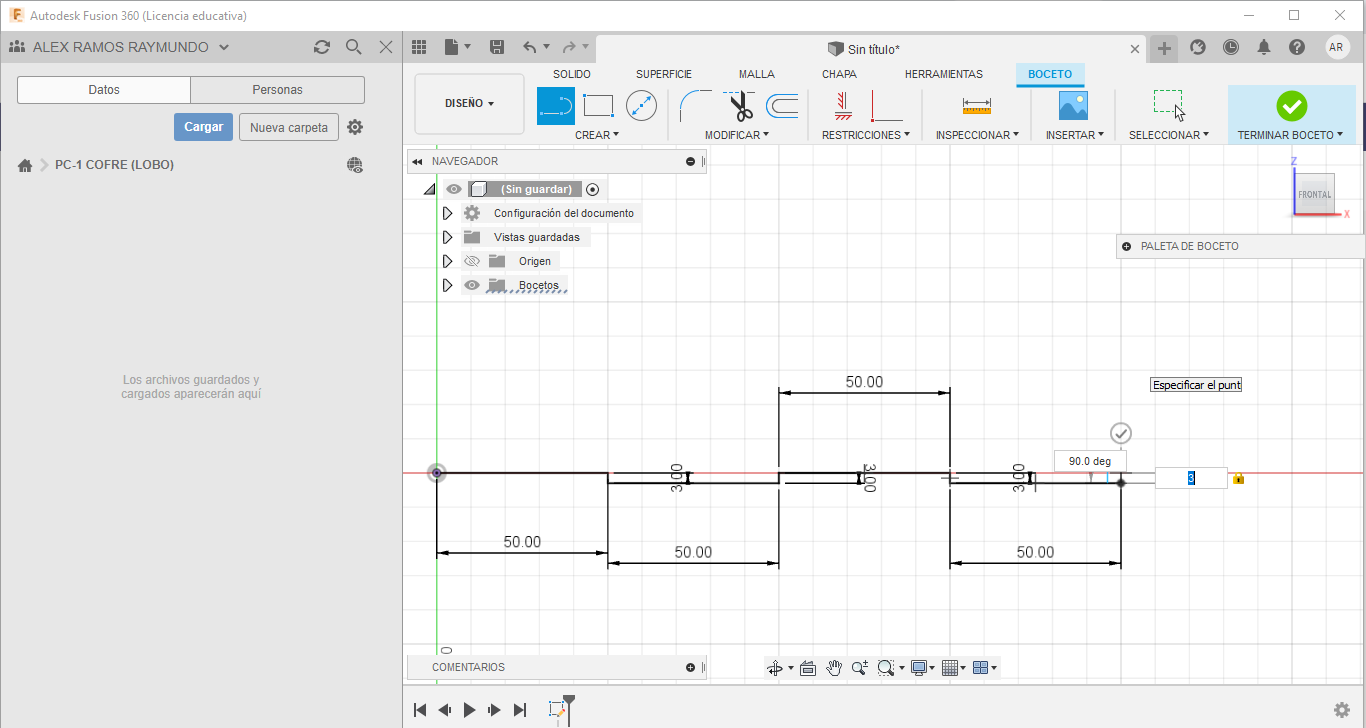Toggle visibility of the Bocetos folder
1366x728 pixels.
[x=472, y=285]
